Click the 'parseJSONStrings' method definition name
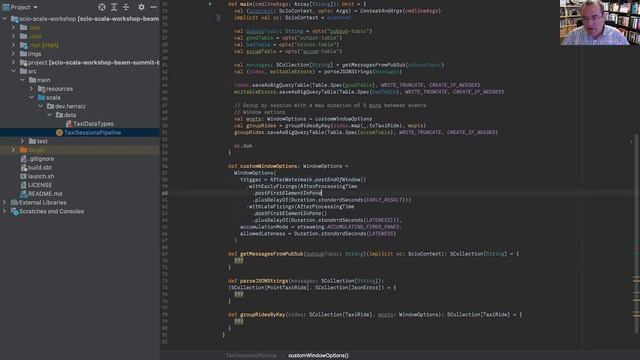Image resolution: width=640 pixels, height=360 pixels. (x=264, y=281)
